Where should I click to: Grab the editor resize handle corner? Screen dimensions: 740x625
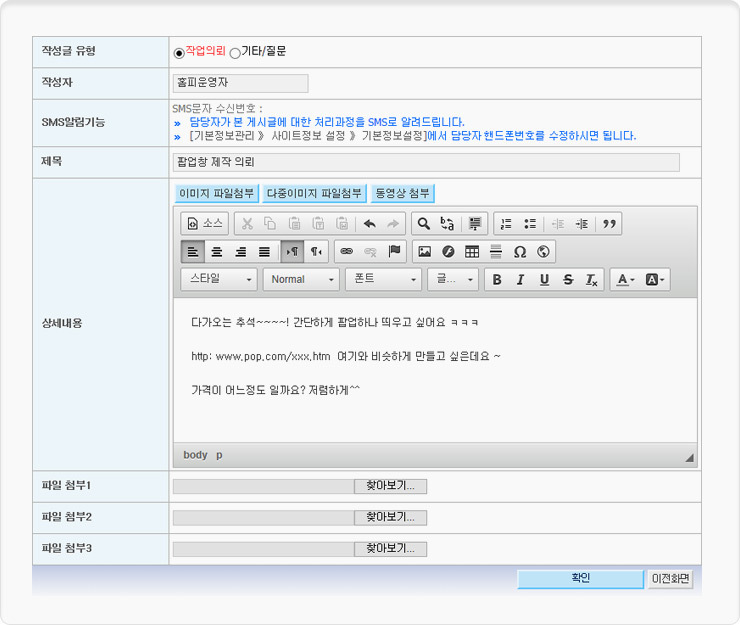[690, 457]
